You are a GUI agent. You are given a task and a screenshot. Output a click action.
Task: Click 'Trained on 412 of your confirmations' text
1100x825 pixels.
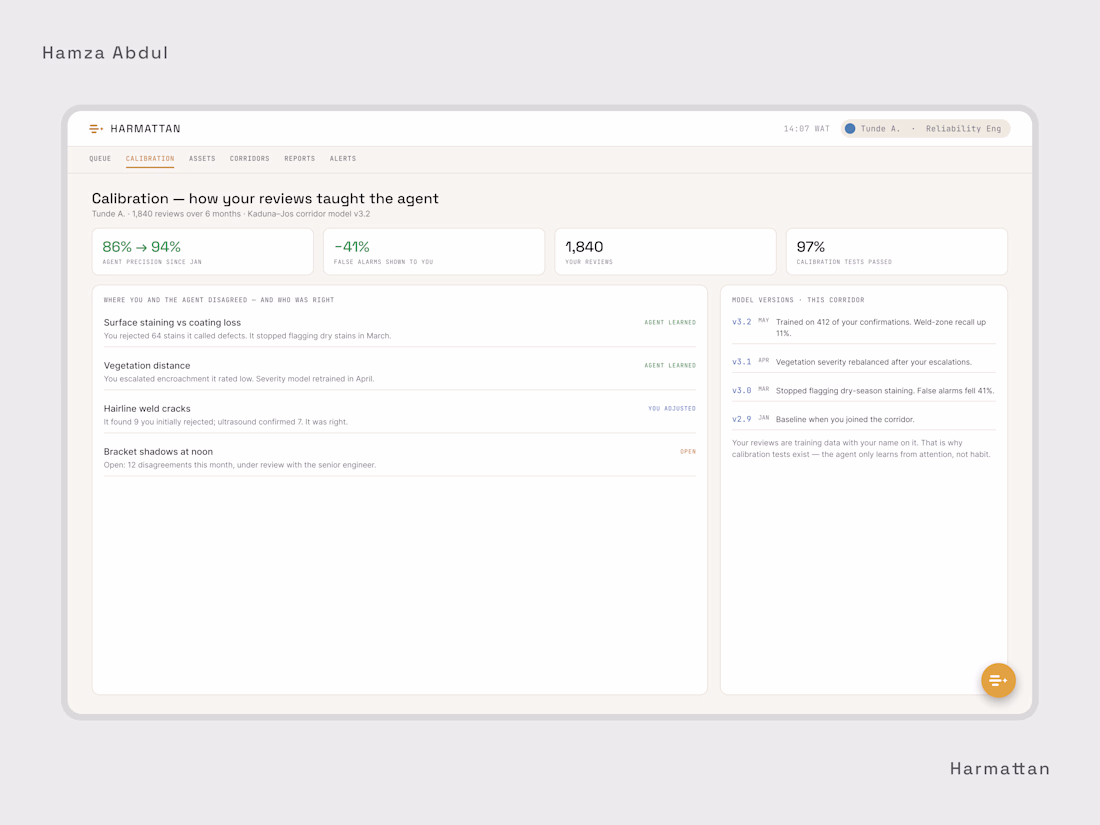point(881,328)
